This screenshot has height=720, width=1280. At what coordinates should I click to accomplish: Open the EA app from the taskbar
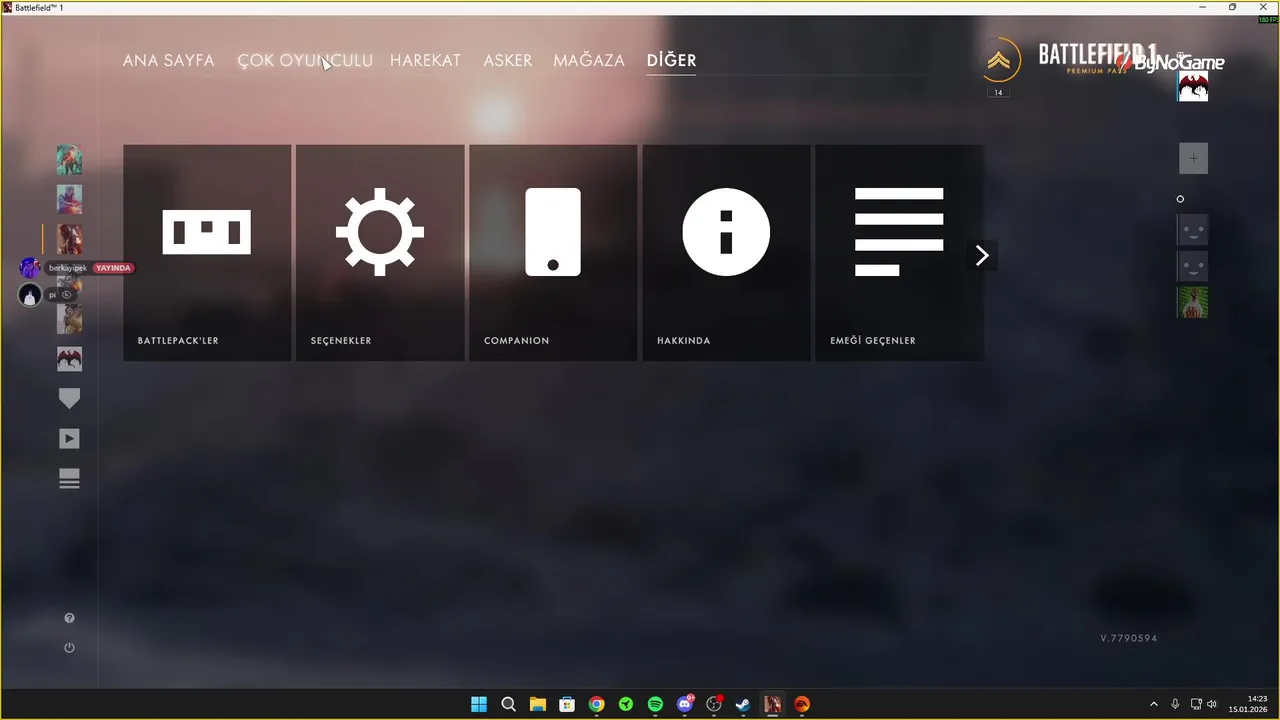click(802, 704)
